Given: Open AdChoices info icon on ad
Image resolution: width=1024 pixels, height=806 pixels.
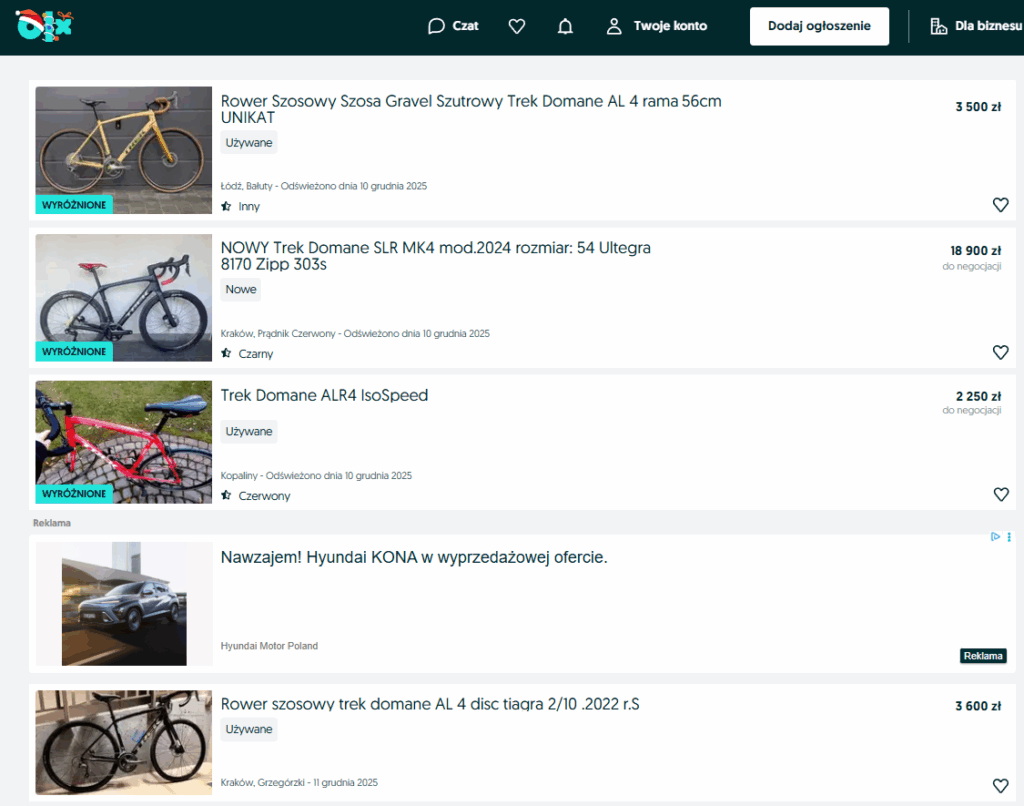Looking at the screenshot, I should coord(995,537).
